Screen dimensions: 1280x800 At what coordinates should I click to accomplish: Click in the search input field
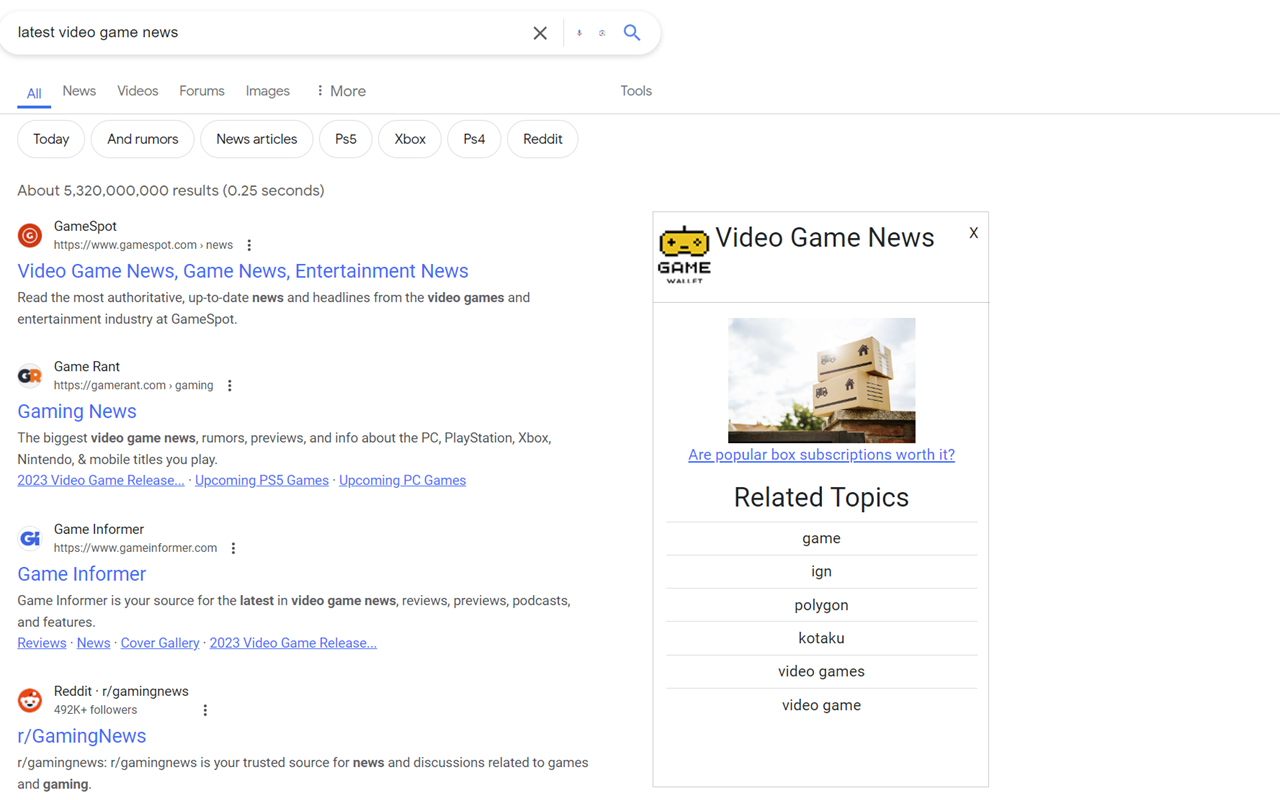[270, 32]
